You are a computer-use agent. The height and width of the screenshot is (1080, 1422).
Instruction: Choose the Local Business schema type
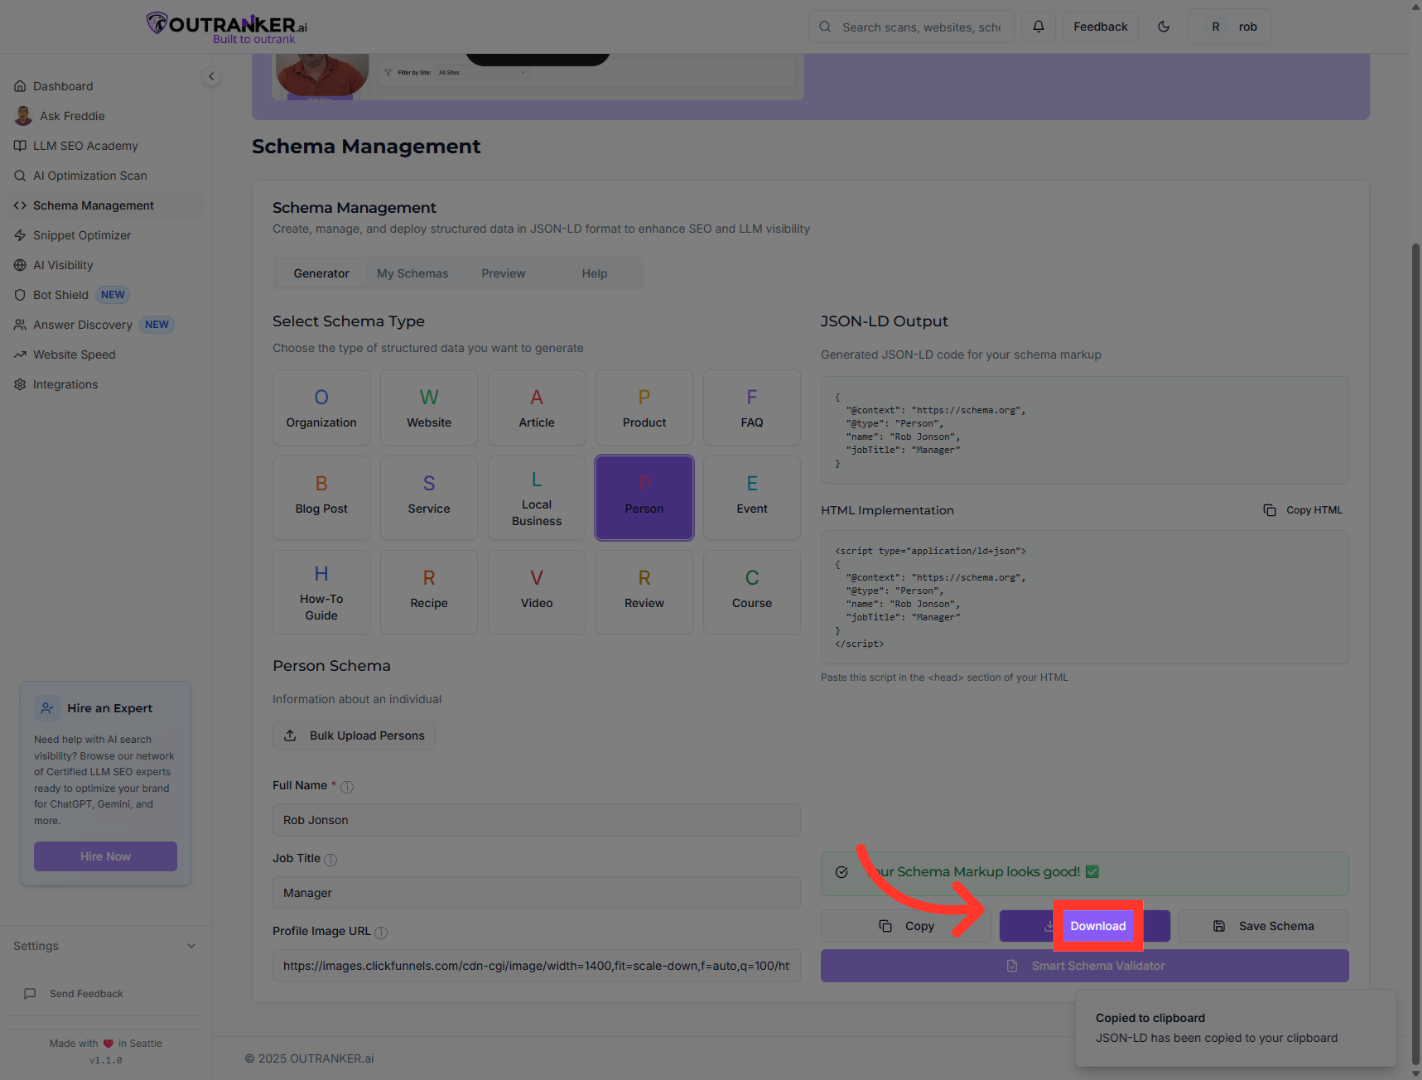coord(537,498)
